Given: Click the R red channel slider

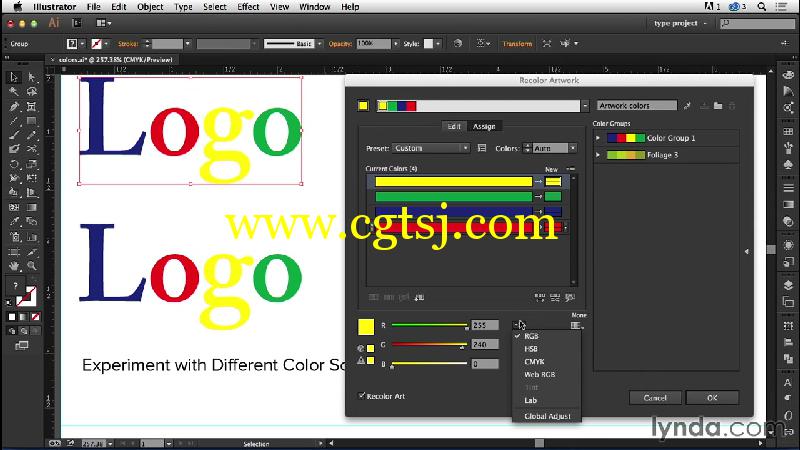Looking at the screenshot, I should click(429, 325).
